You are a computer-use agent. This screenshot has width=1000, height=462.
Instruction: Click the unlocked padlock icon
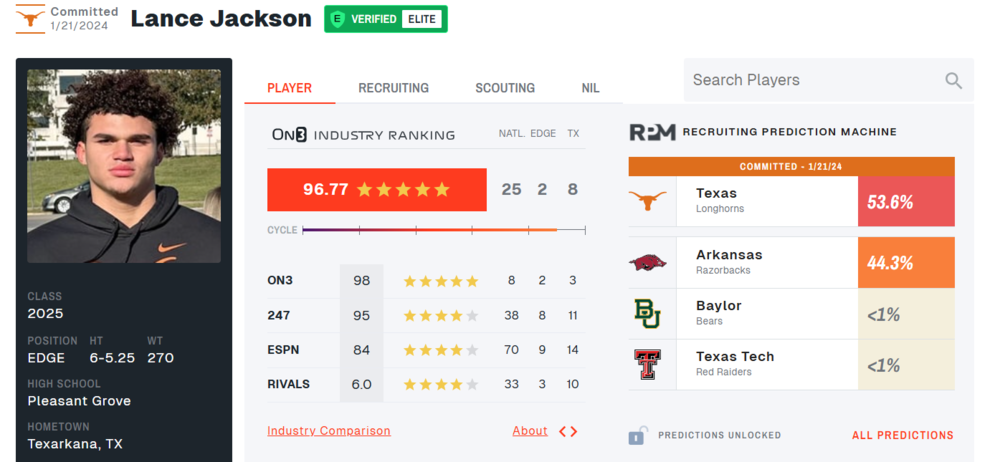[637, 435]
